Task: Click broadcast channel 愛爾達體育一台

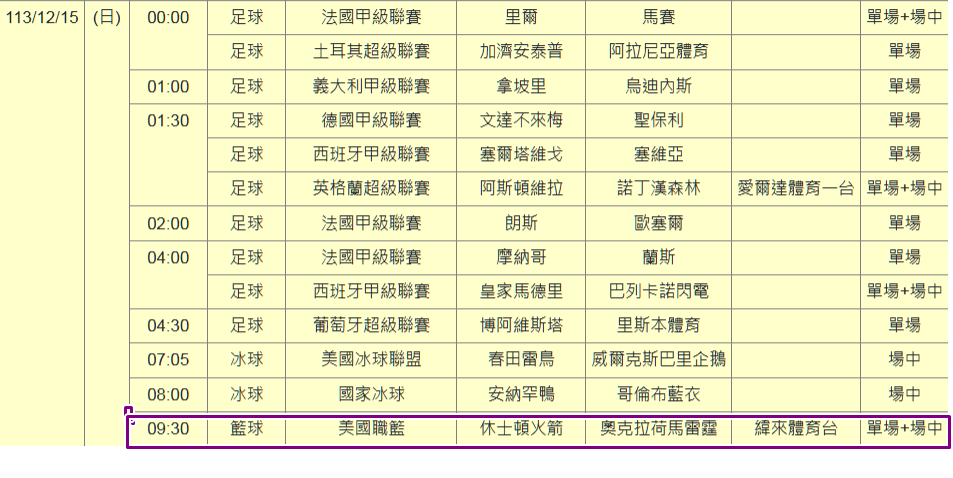Action: click(796, 189)
